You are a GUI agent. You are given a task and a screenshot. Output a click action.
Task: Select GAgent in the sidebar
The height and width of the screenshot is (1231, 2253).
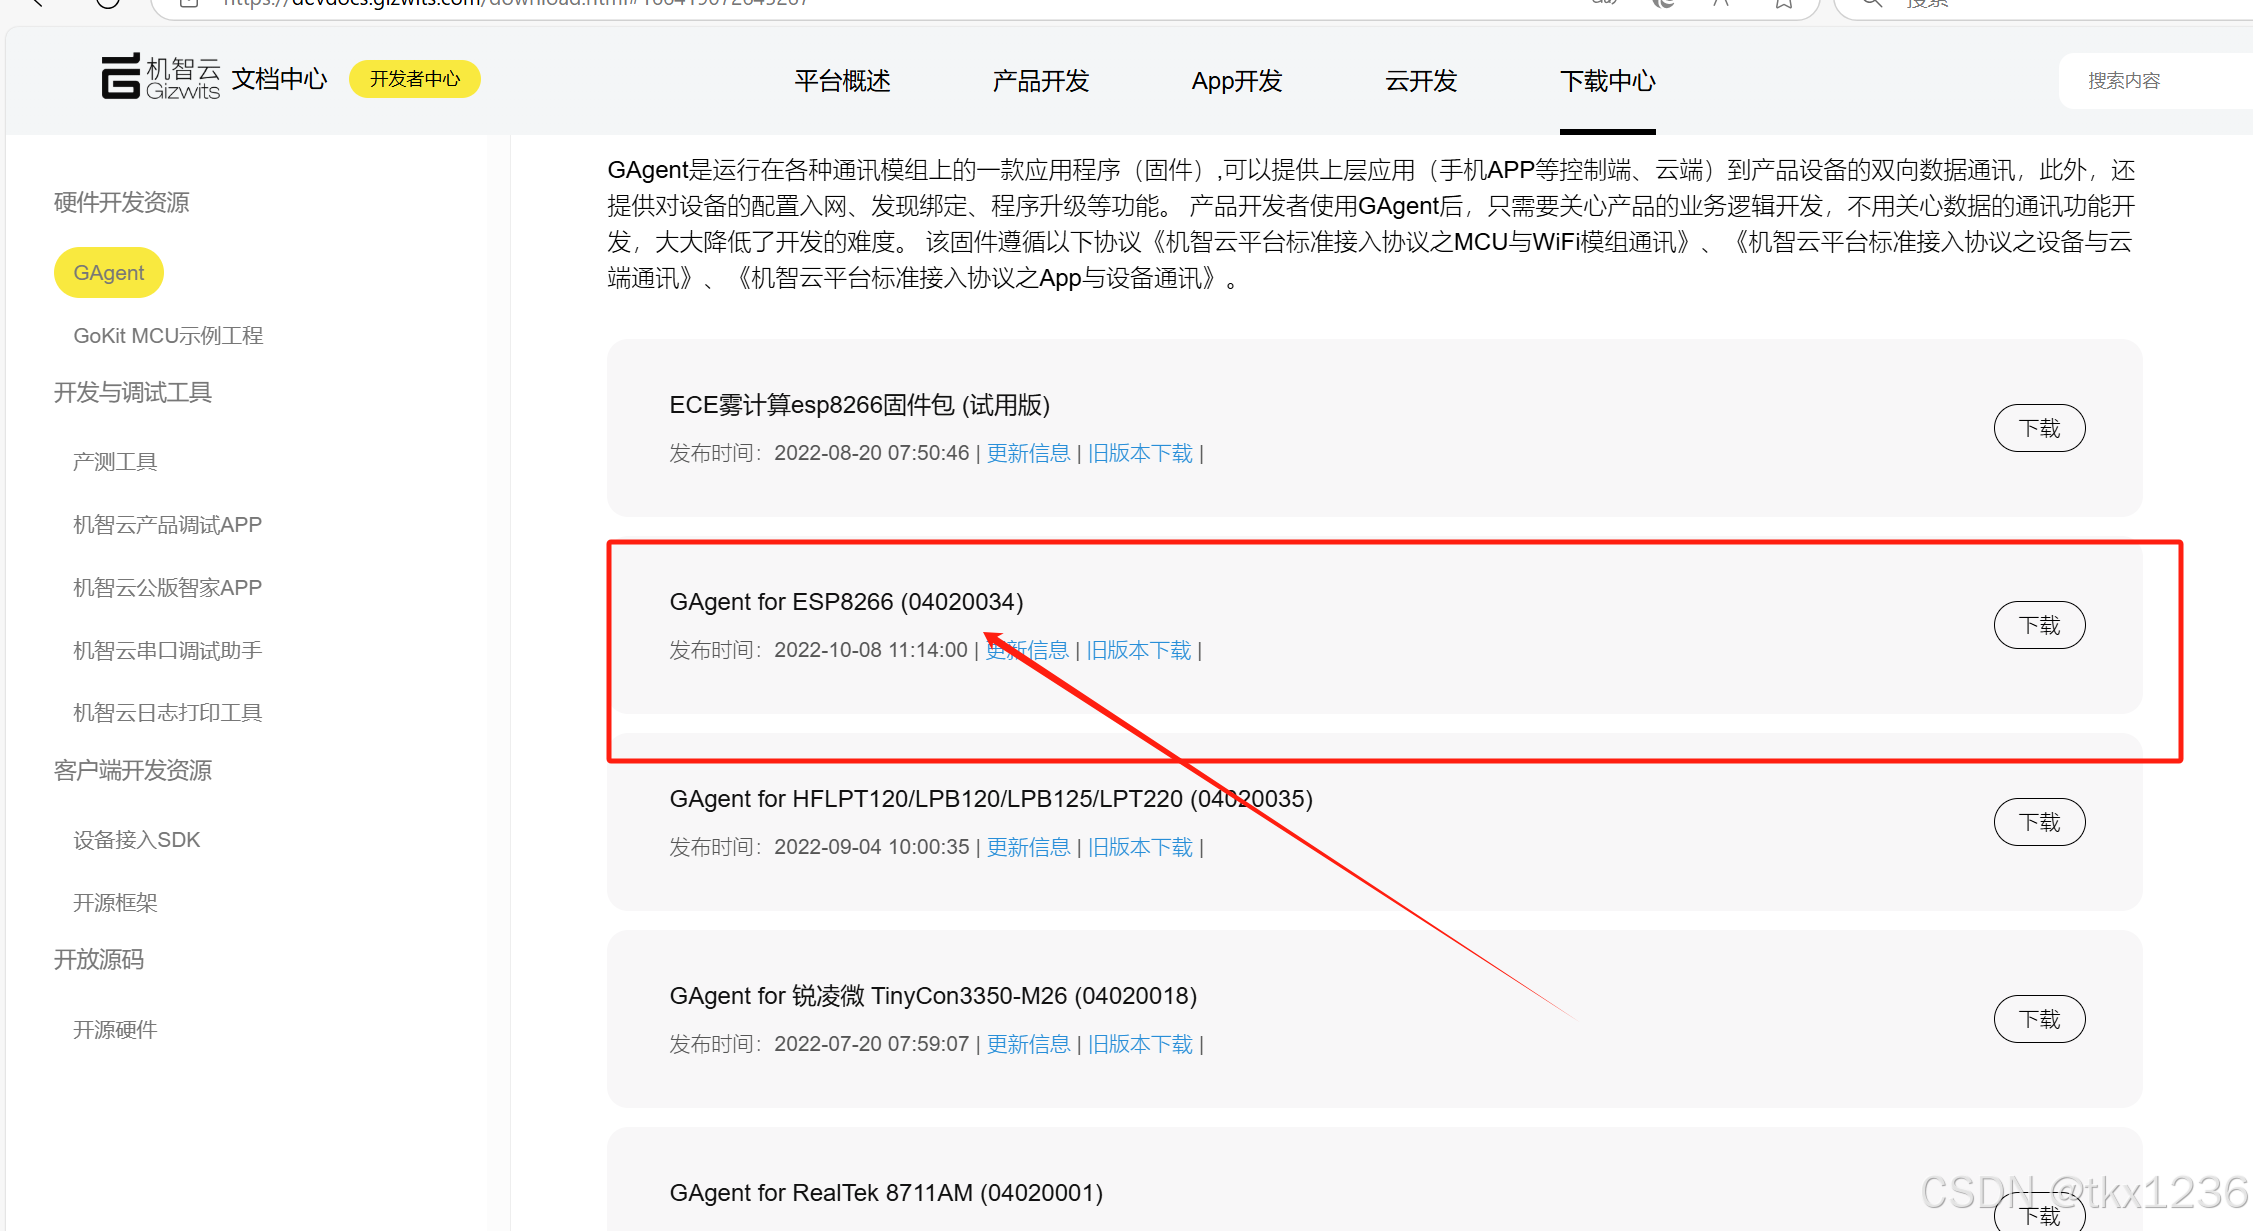(x=108, y=273)
